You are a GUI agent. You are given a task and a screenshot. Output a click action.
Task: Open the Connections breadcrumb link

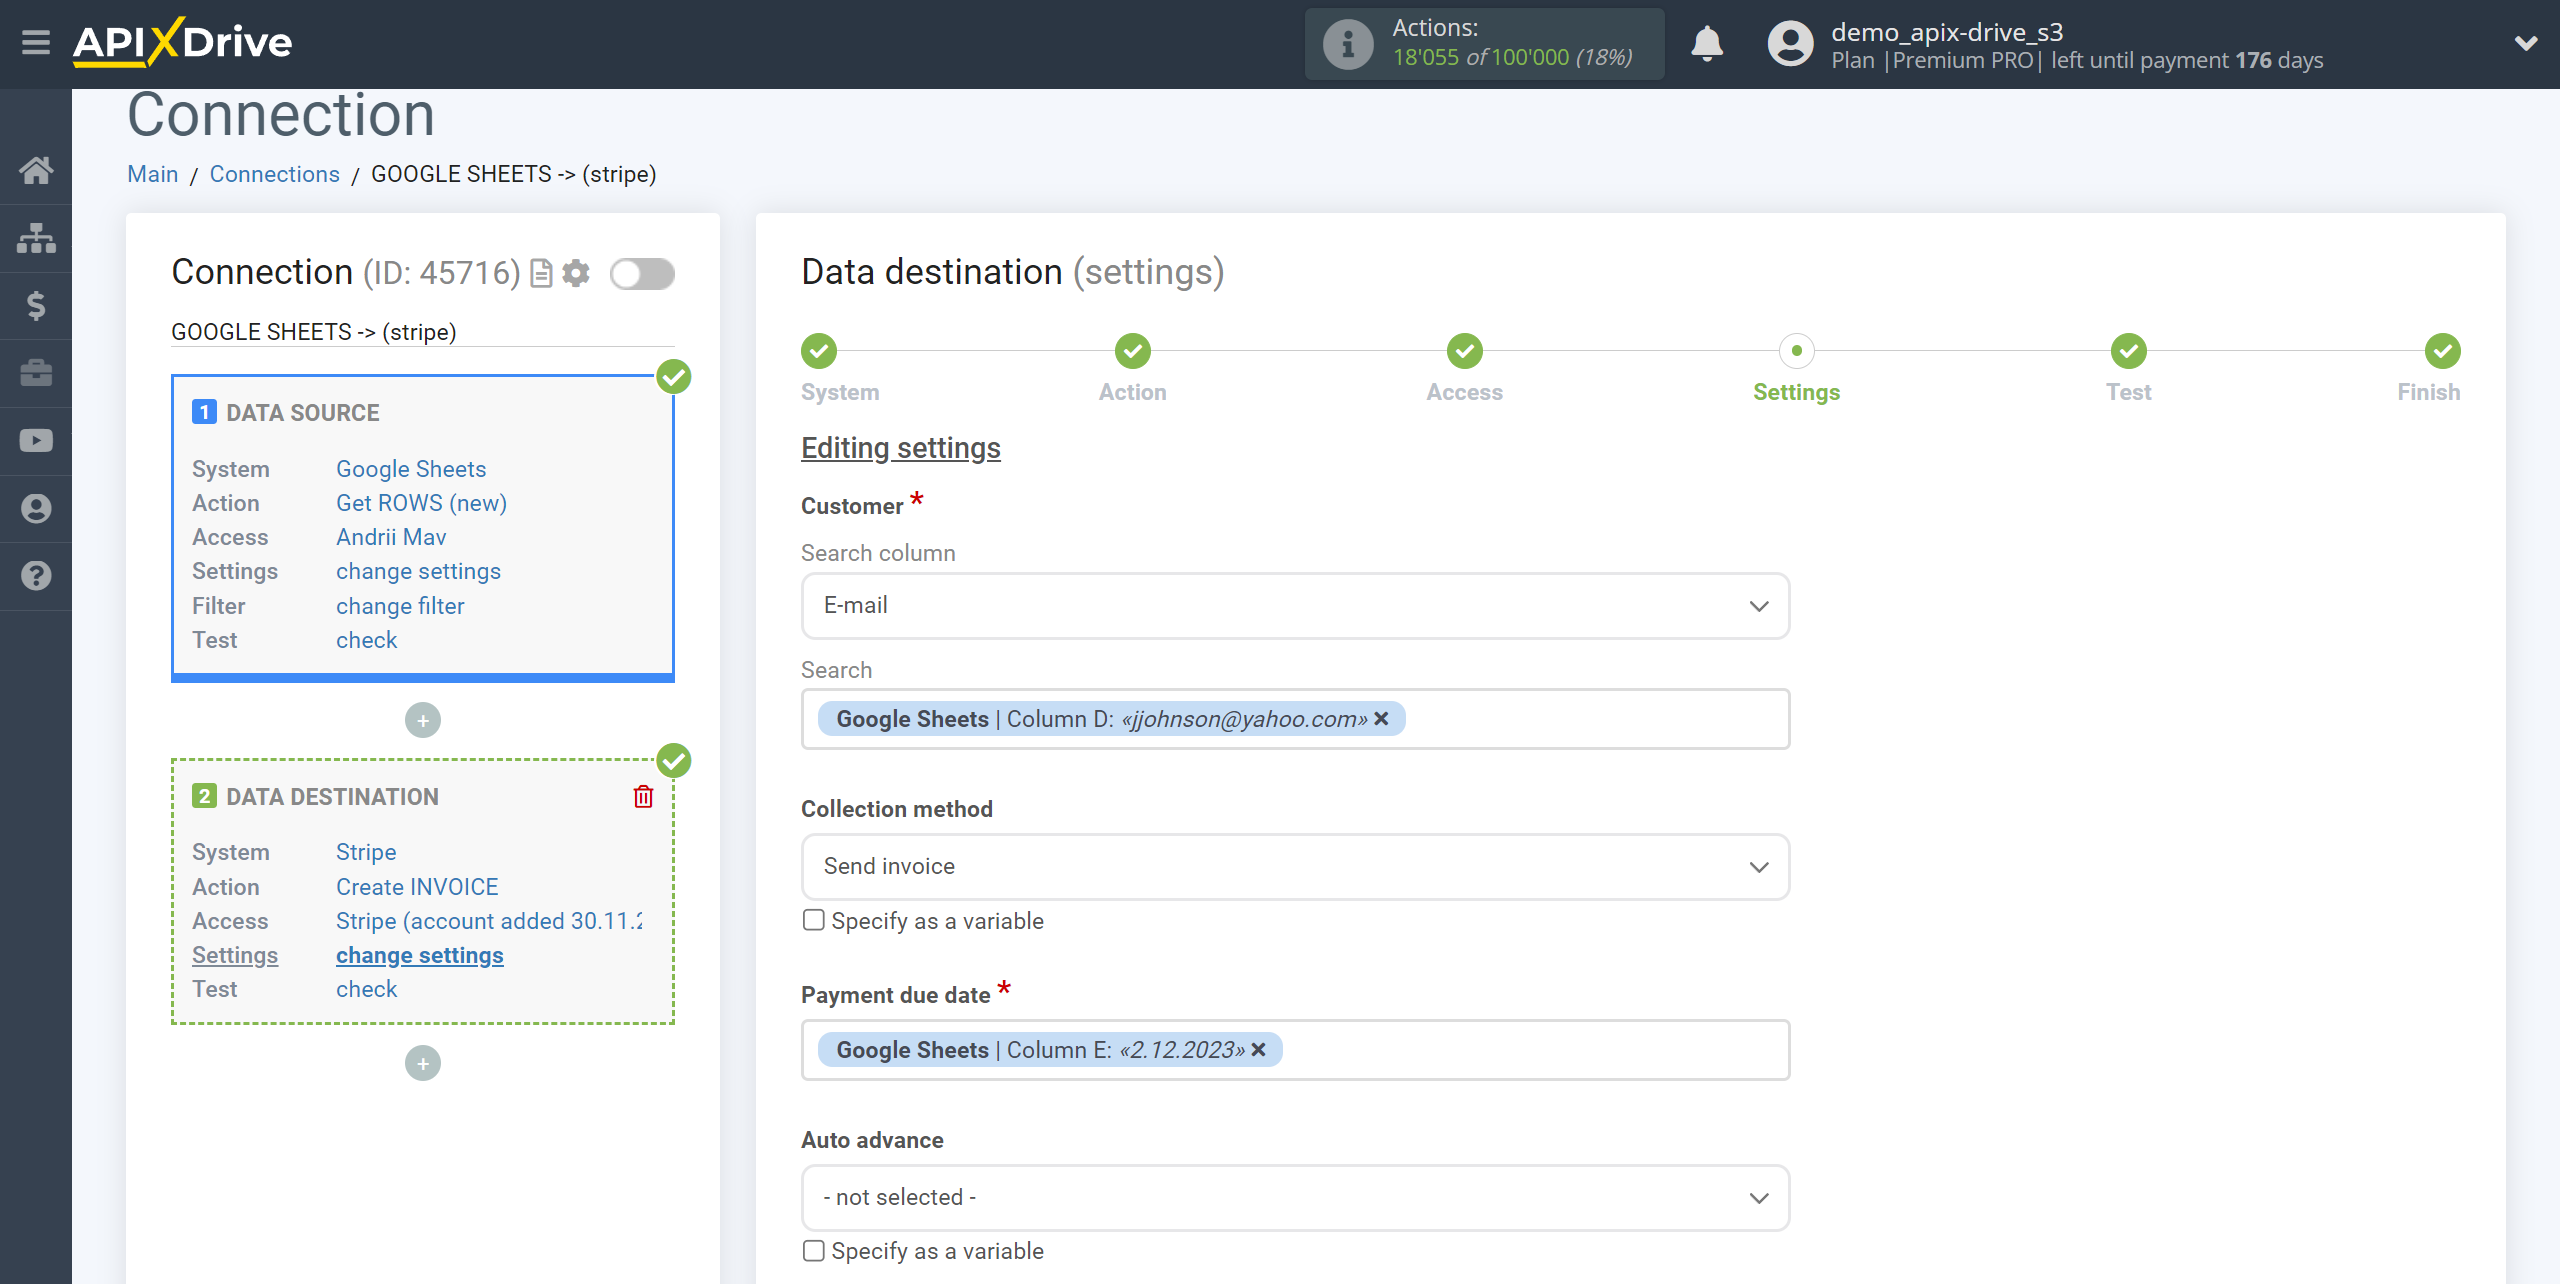[275, 174]
